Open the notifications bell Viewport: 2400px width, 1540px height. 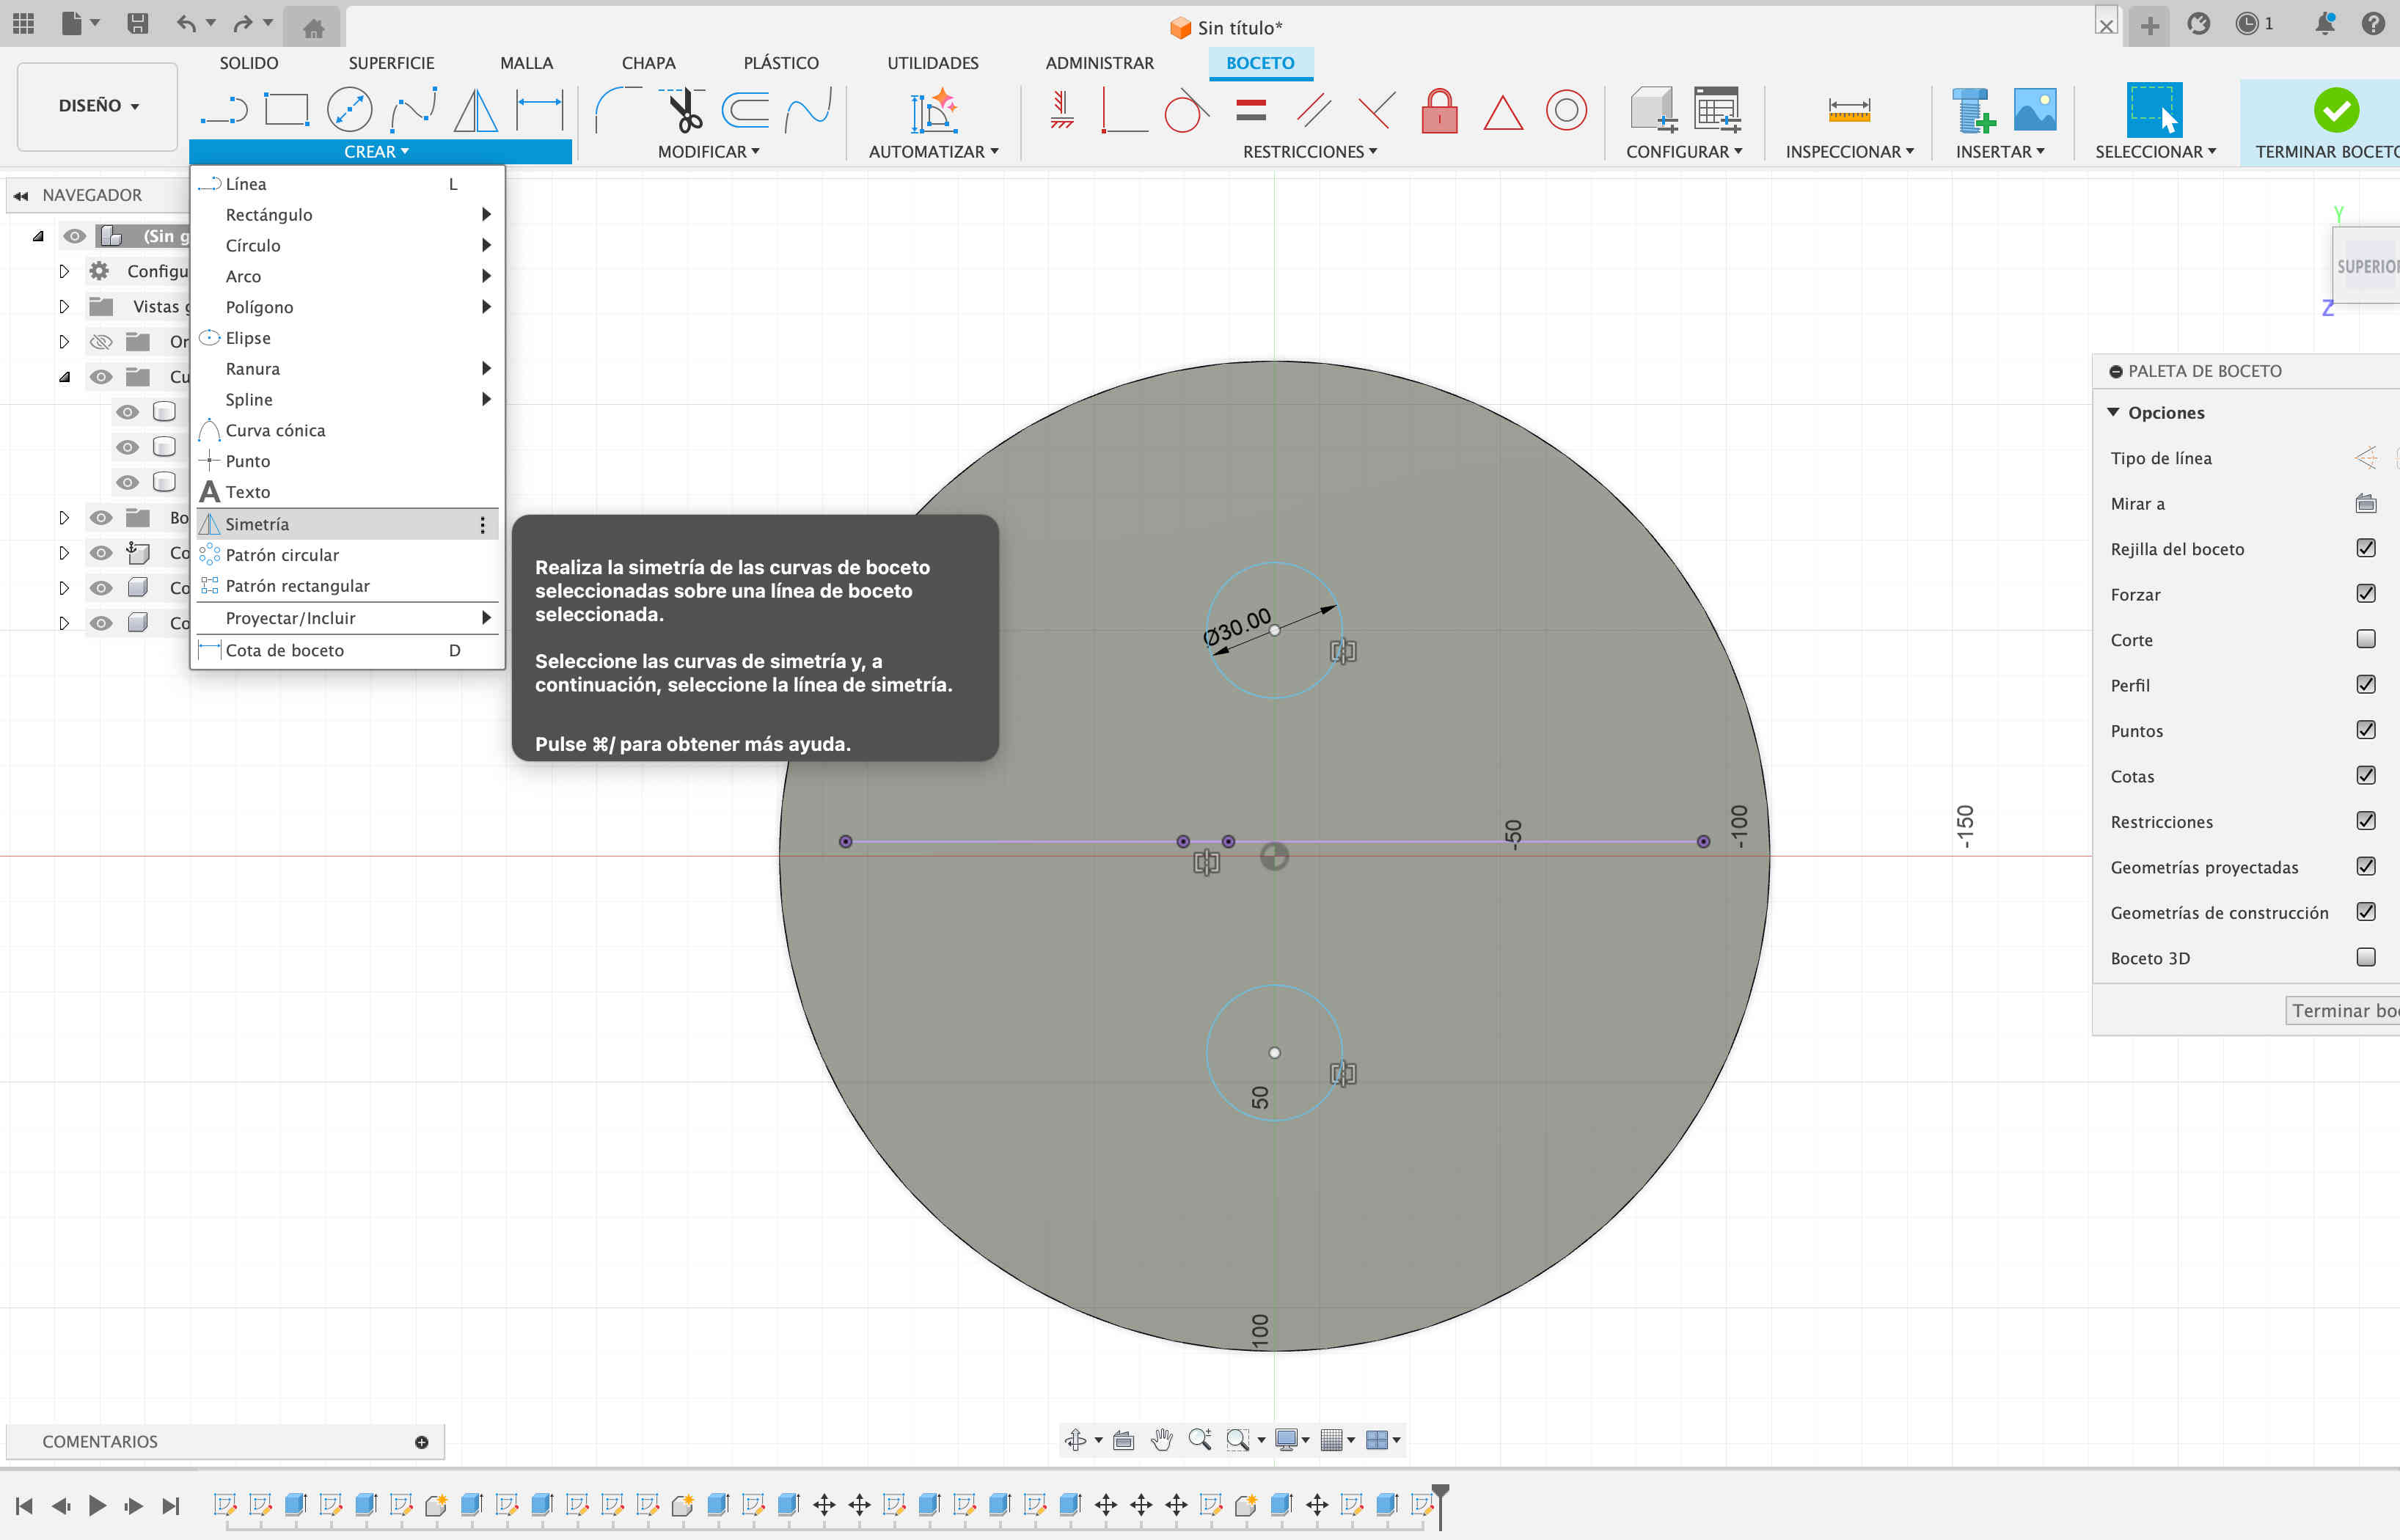pyautogui.click(x=2325, y=24)
